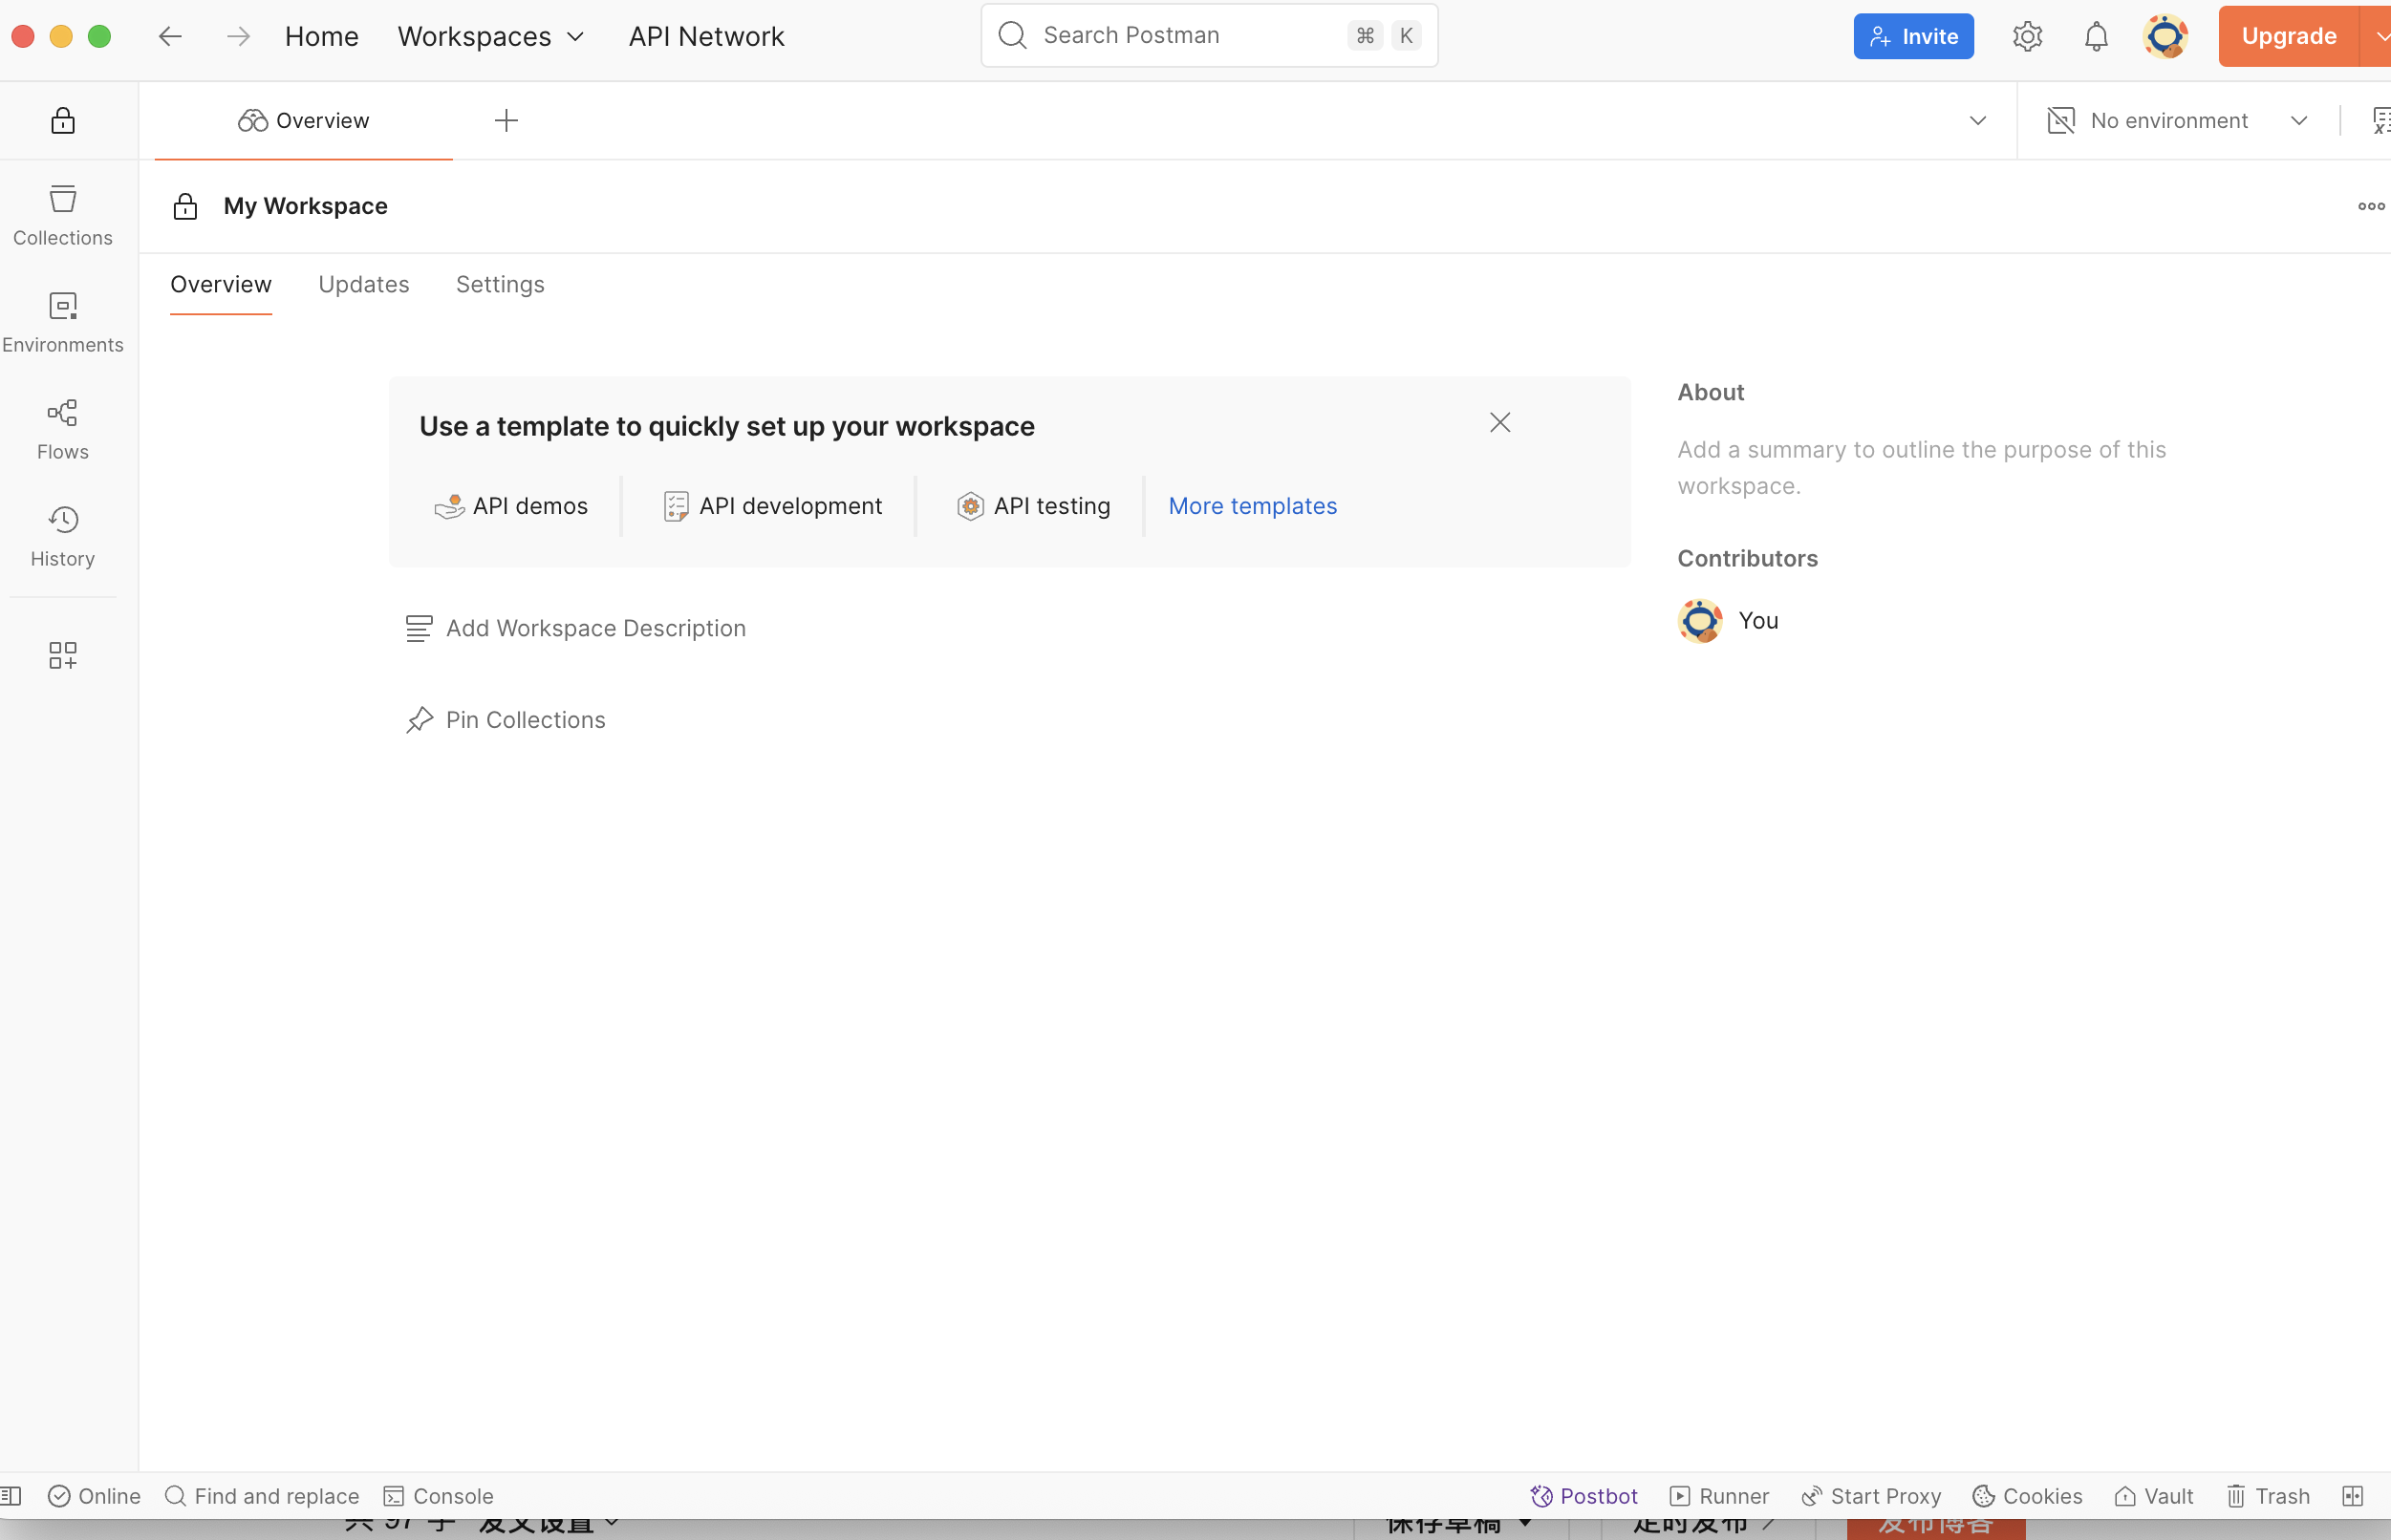Image resolution: width=2391 pixels, height=1540 pixels.
Task: Click the About summary placeholder text
Action: pyautogui.click(x=1921, y=468)
